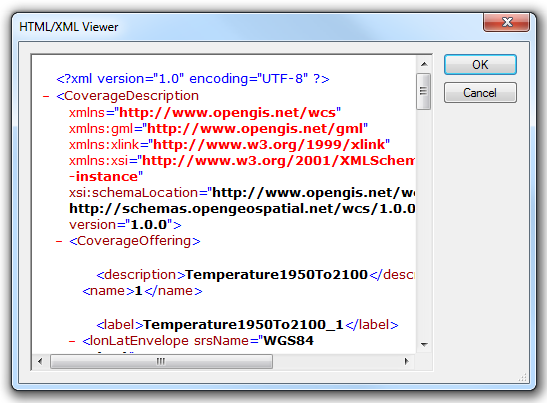Click the description Temperature1950To2100 element
547x403 pixels.
coord(255,275)
